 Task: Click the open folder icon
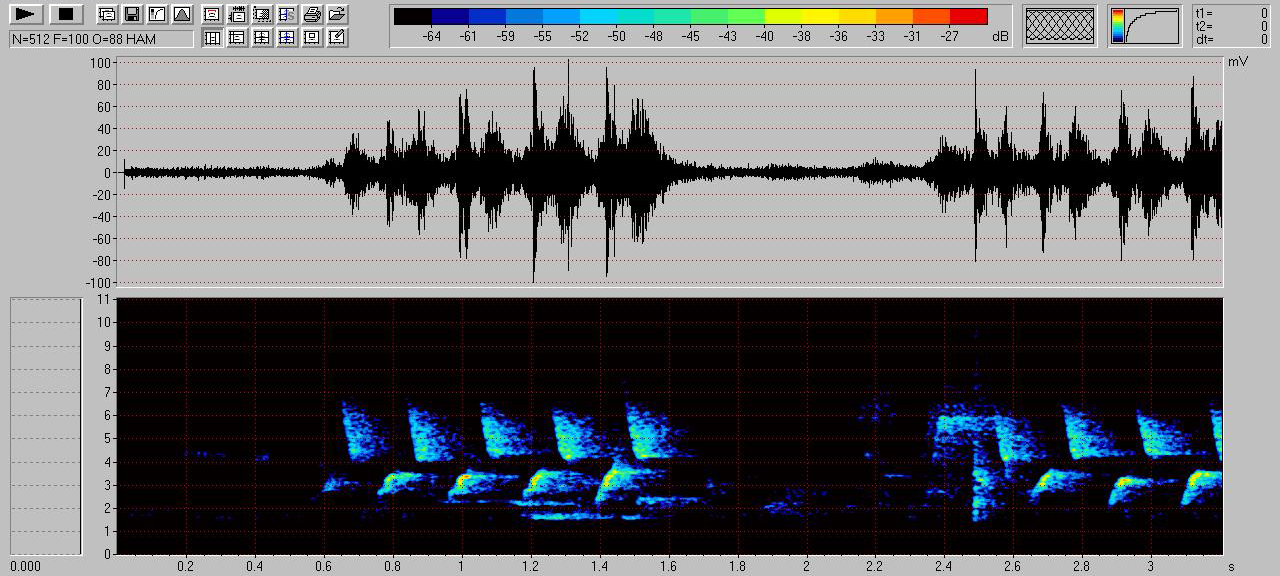click(x=337, y=14)
